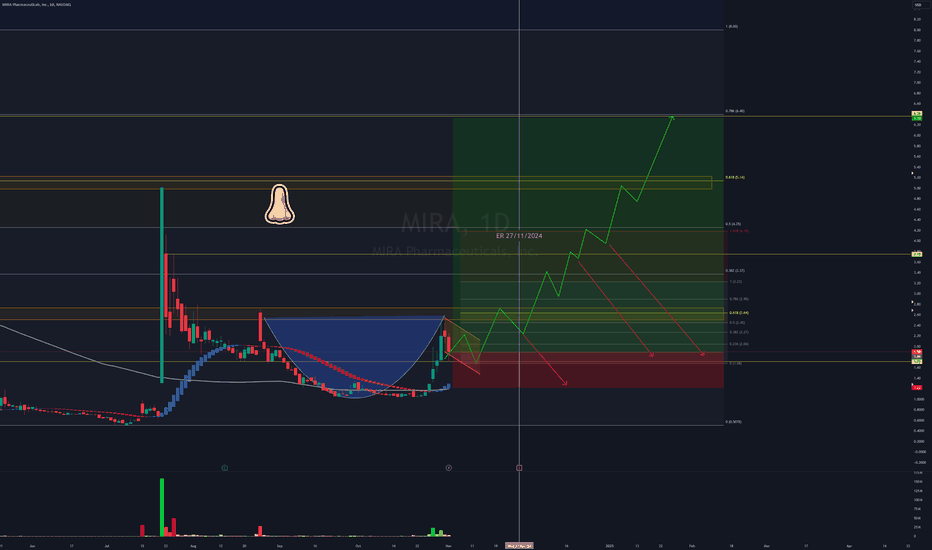Select Fibonacci label "0 (1.68)"
This screenshot has height=550, width=932.
tap(735, 363)
